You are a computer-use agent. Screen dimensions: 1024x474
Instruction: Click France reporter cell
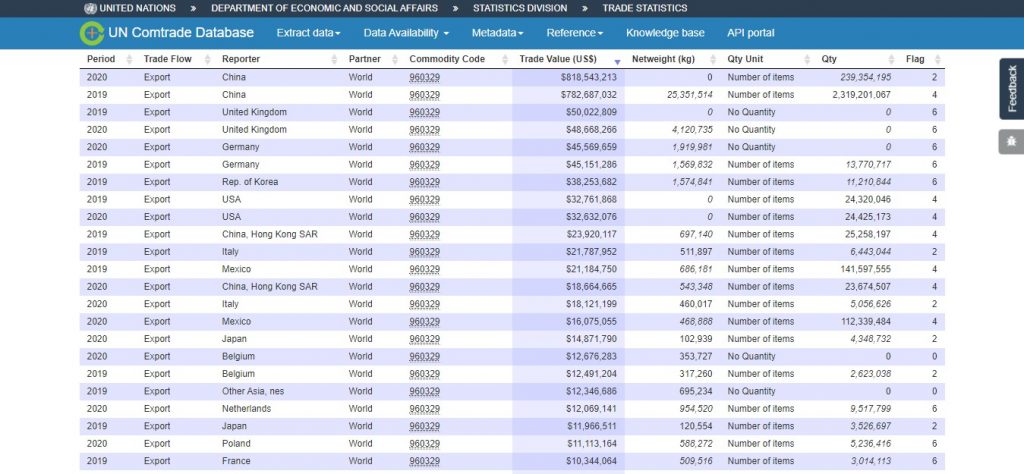click(x=236, y=461)
